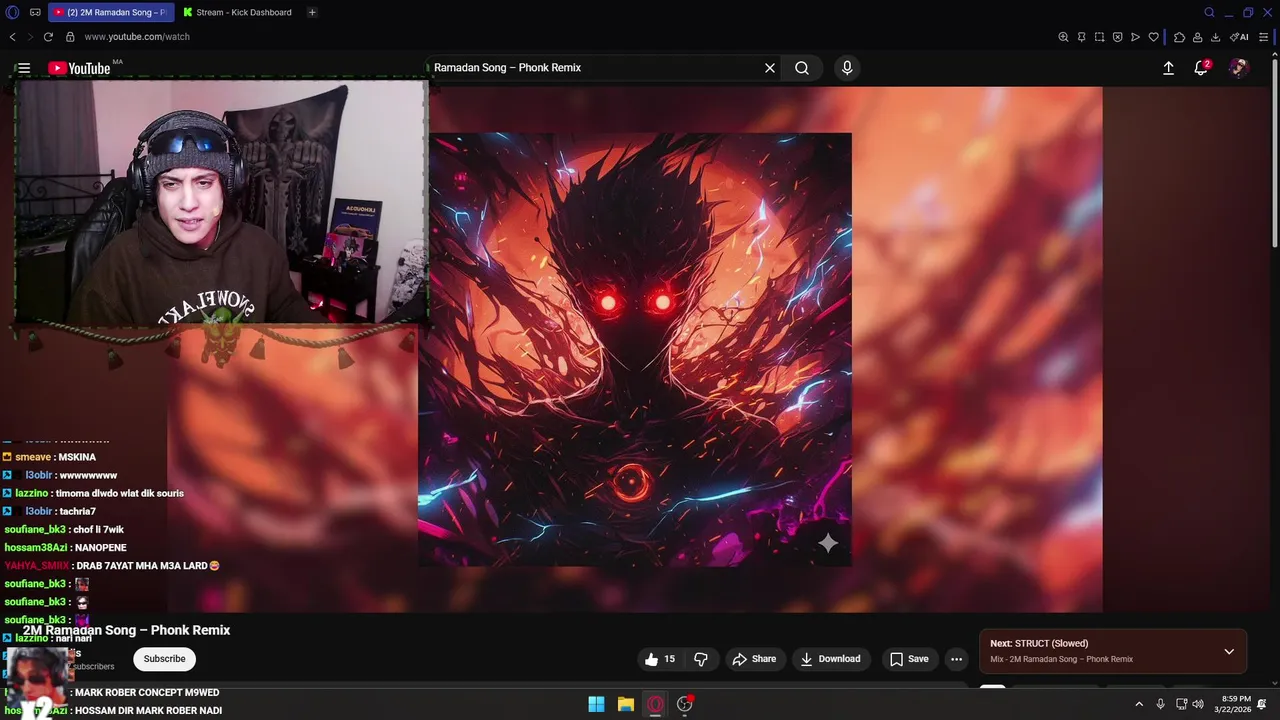Open the more actions three-dot menu
The image size is (1280, 720).
pos(957,659)
